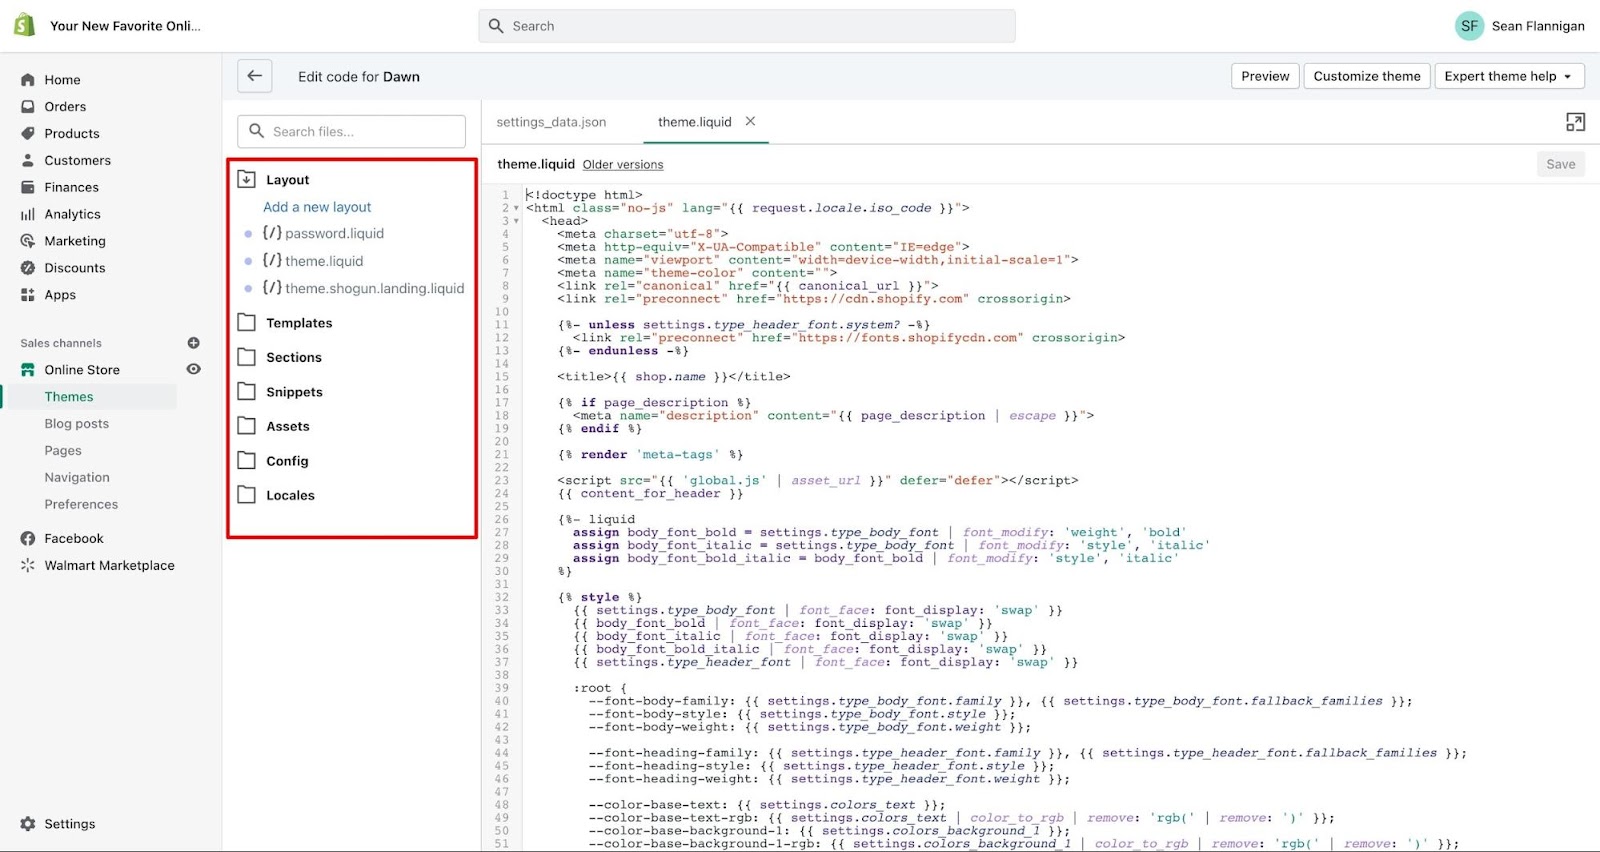Click the magnifier icon in top search
1600x852 pixels.
496,26
